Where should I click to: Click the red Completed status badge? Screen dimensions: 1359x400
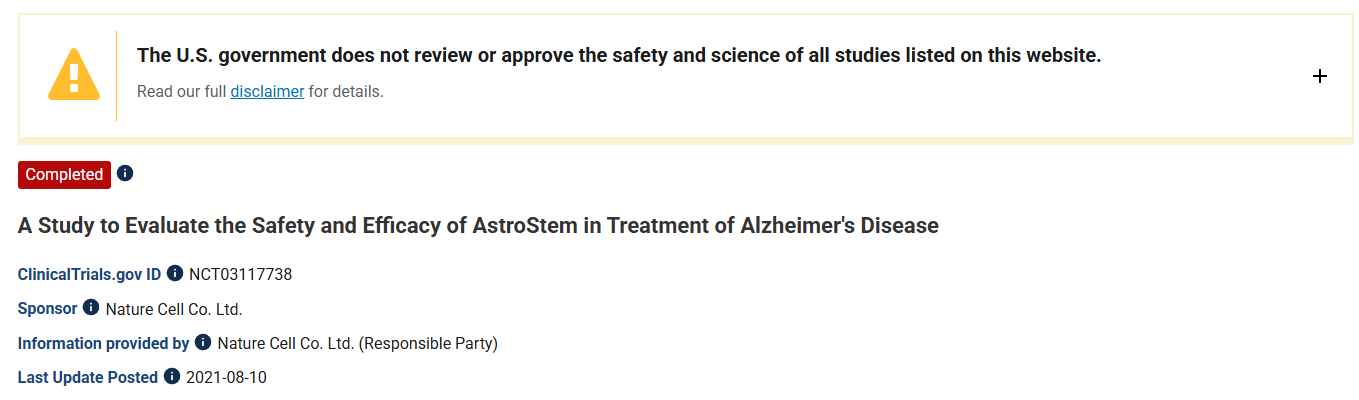[x=64, y=175]
